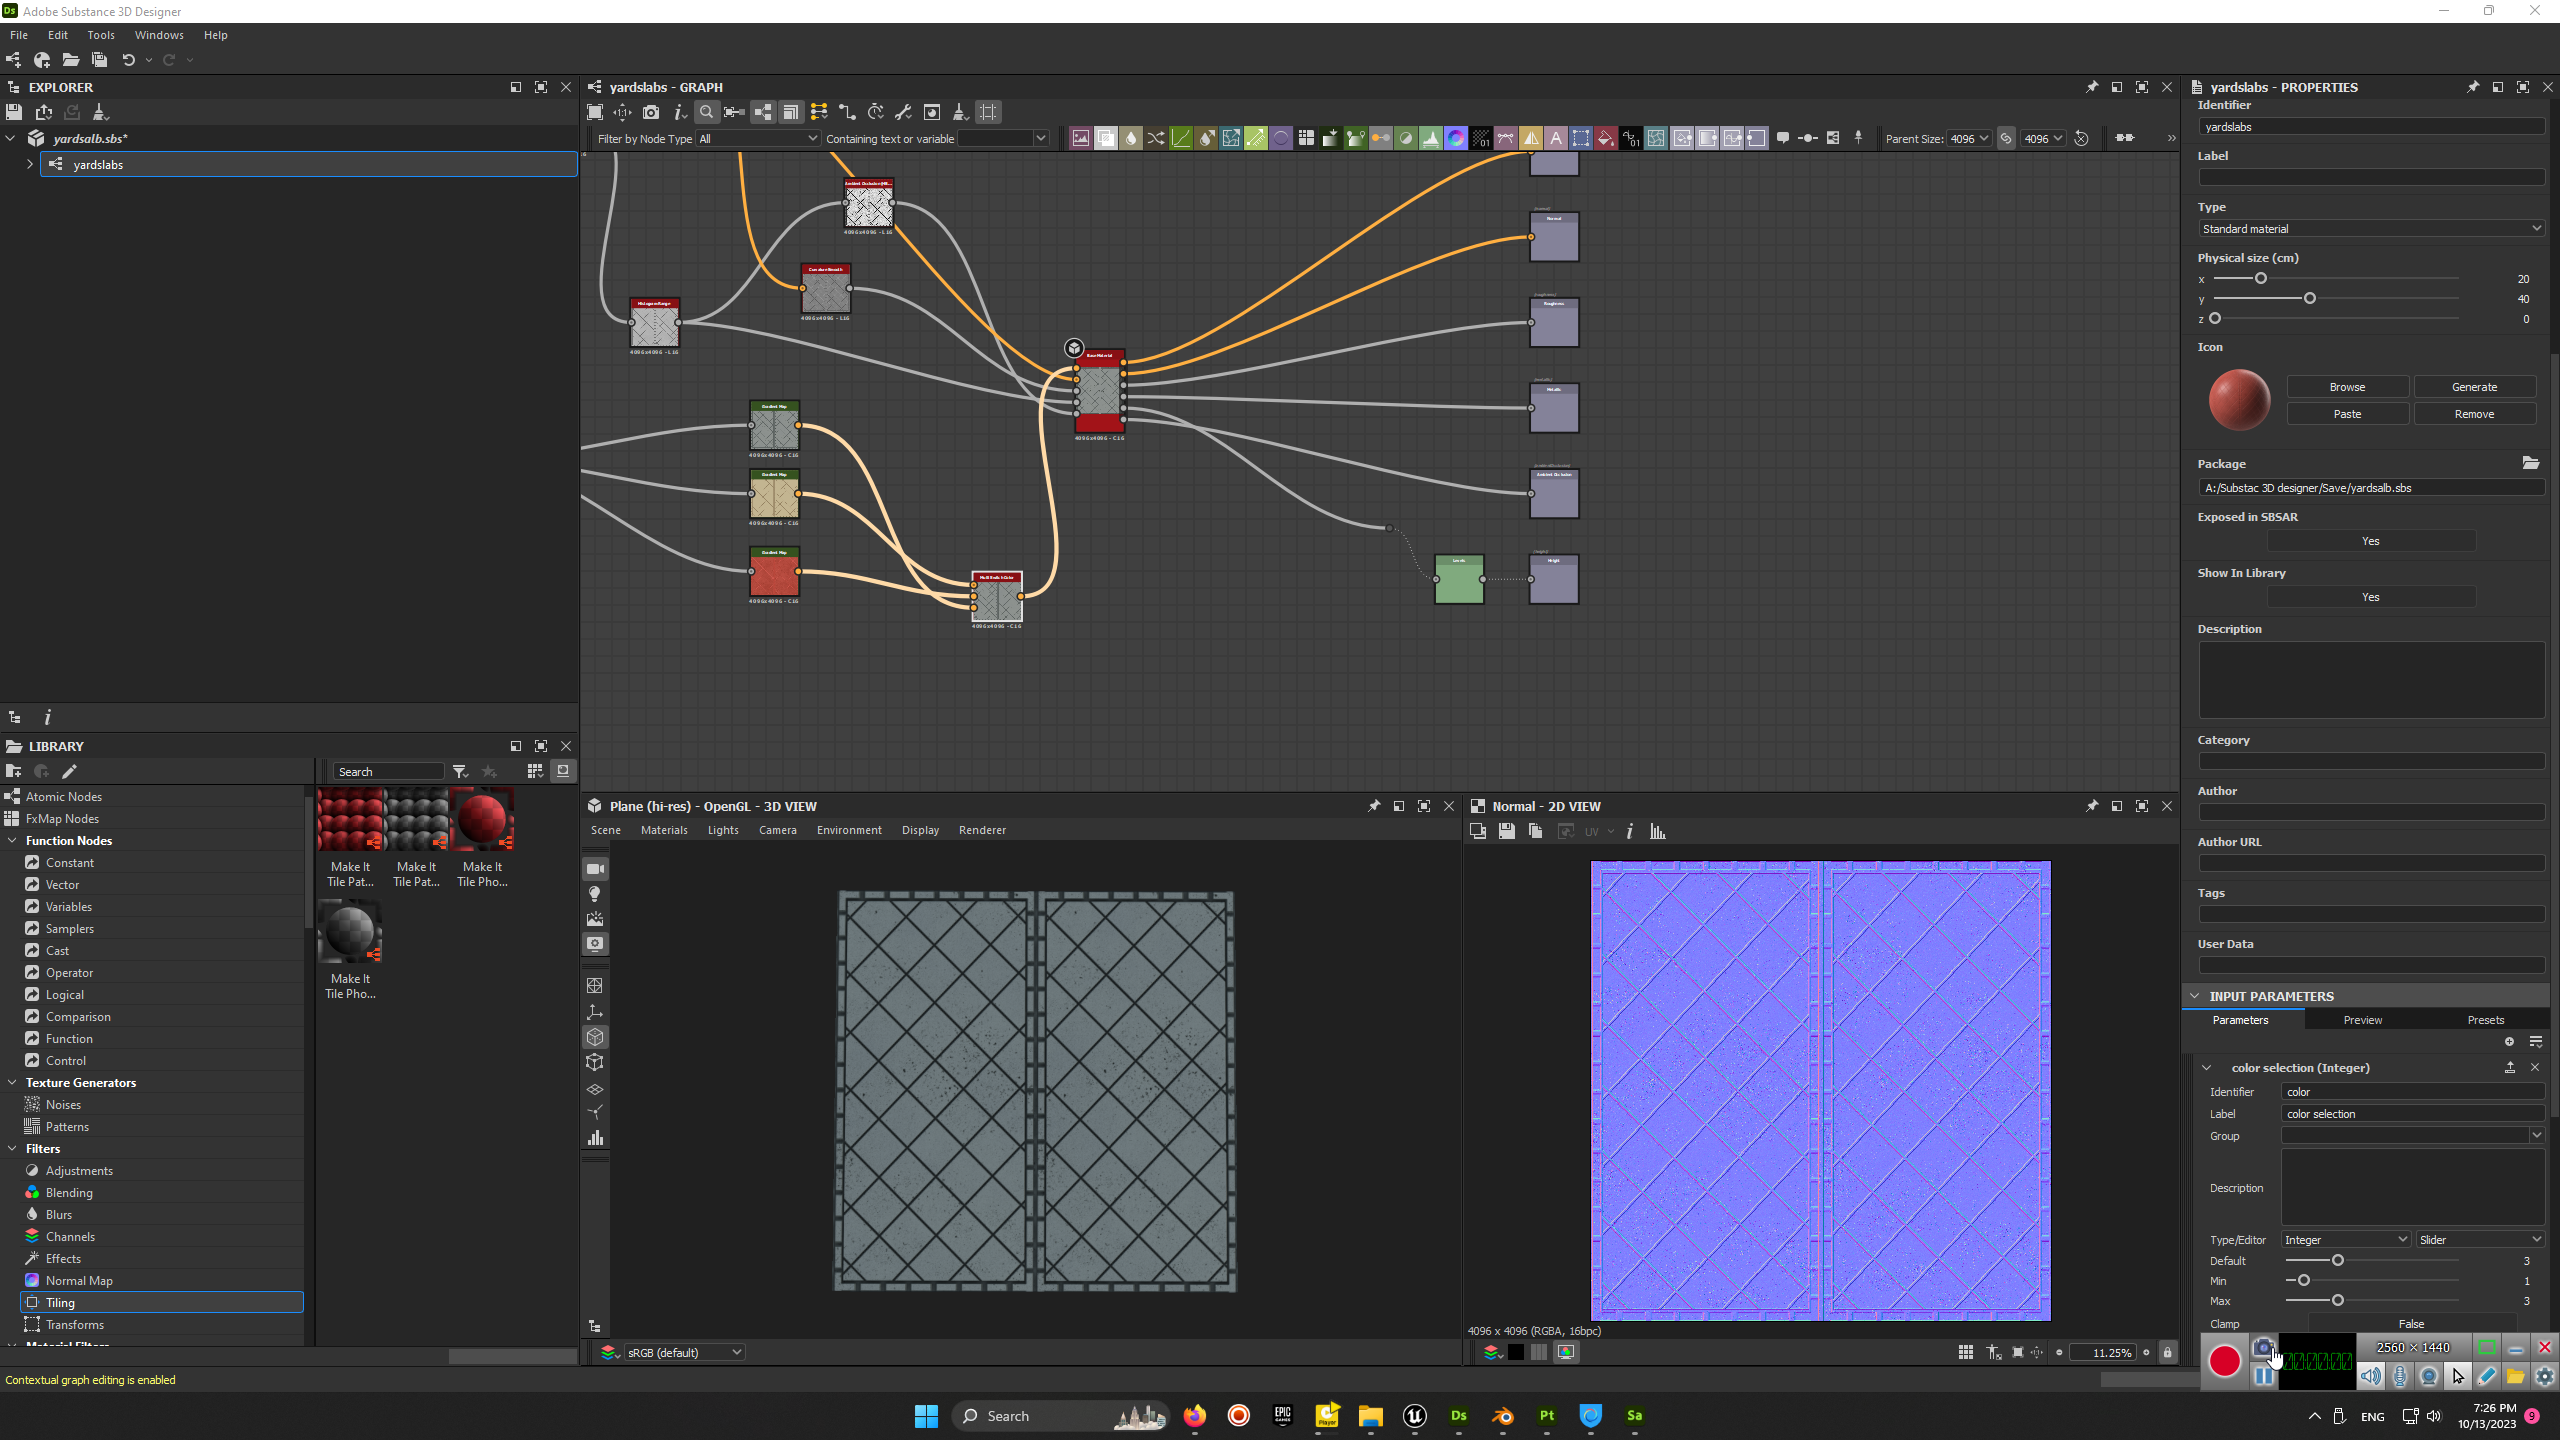Add a Blend node from graph toolbar
Image resolution: width=2560 pixels, height=1440 pixels.
[x=1106, y=138]
